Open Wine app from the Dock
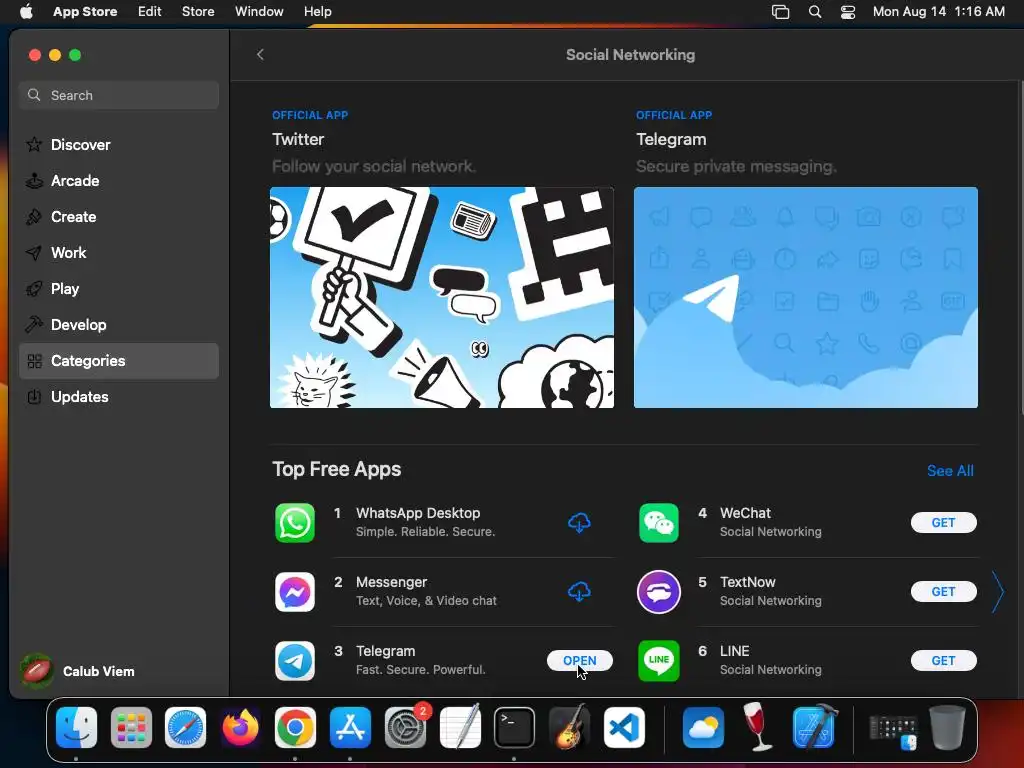The image size is (1024, 768). (x=758, y=727)
